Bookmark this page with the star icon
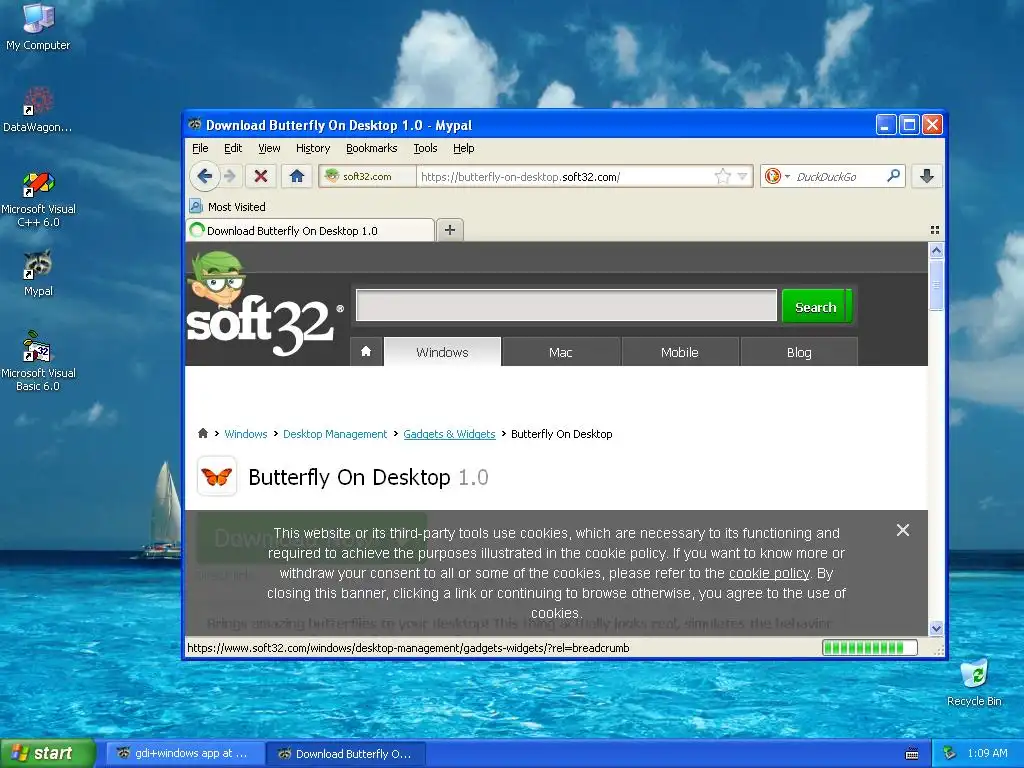Viewport: 1024px width, 768px height. (x=722, y=176)
